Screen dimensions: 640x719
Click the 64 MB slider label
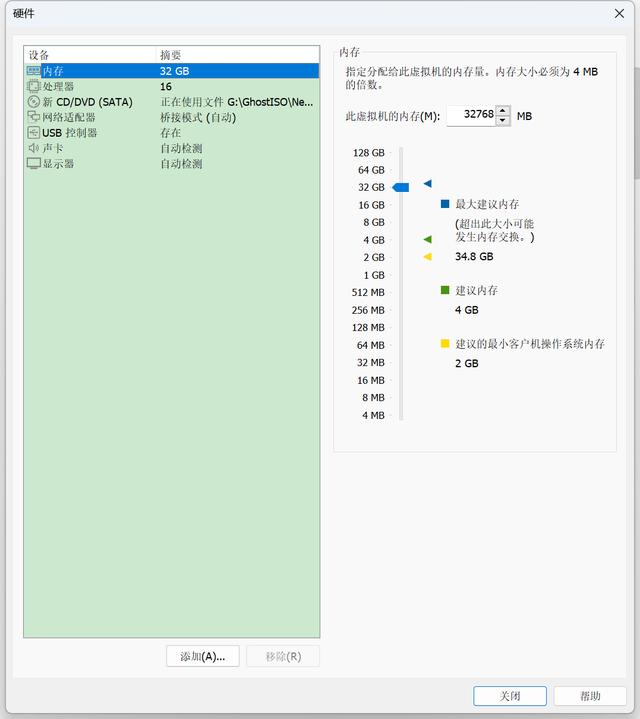tap(370, 345)
